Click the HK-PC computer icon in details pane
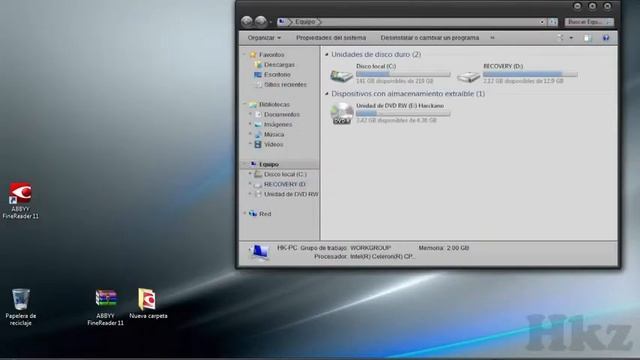The height and width of the screenshot is (360, 640). pos(259,252)
